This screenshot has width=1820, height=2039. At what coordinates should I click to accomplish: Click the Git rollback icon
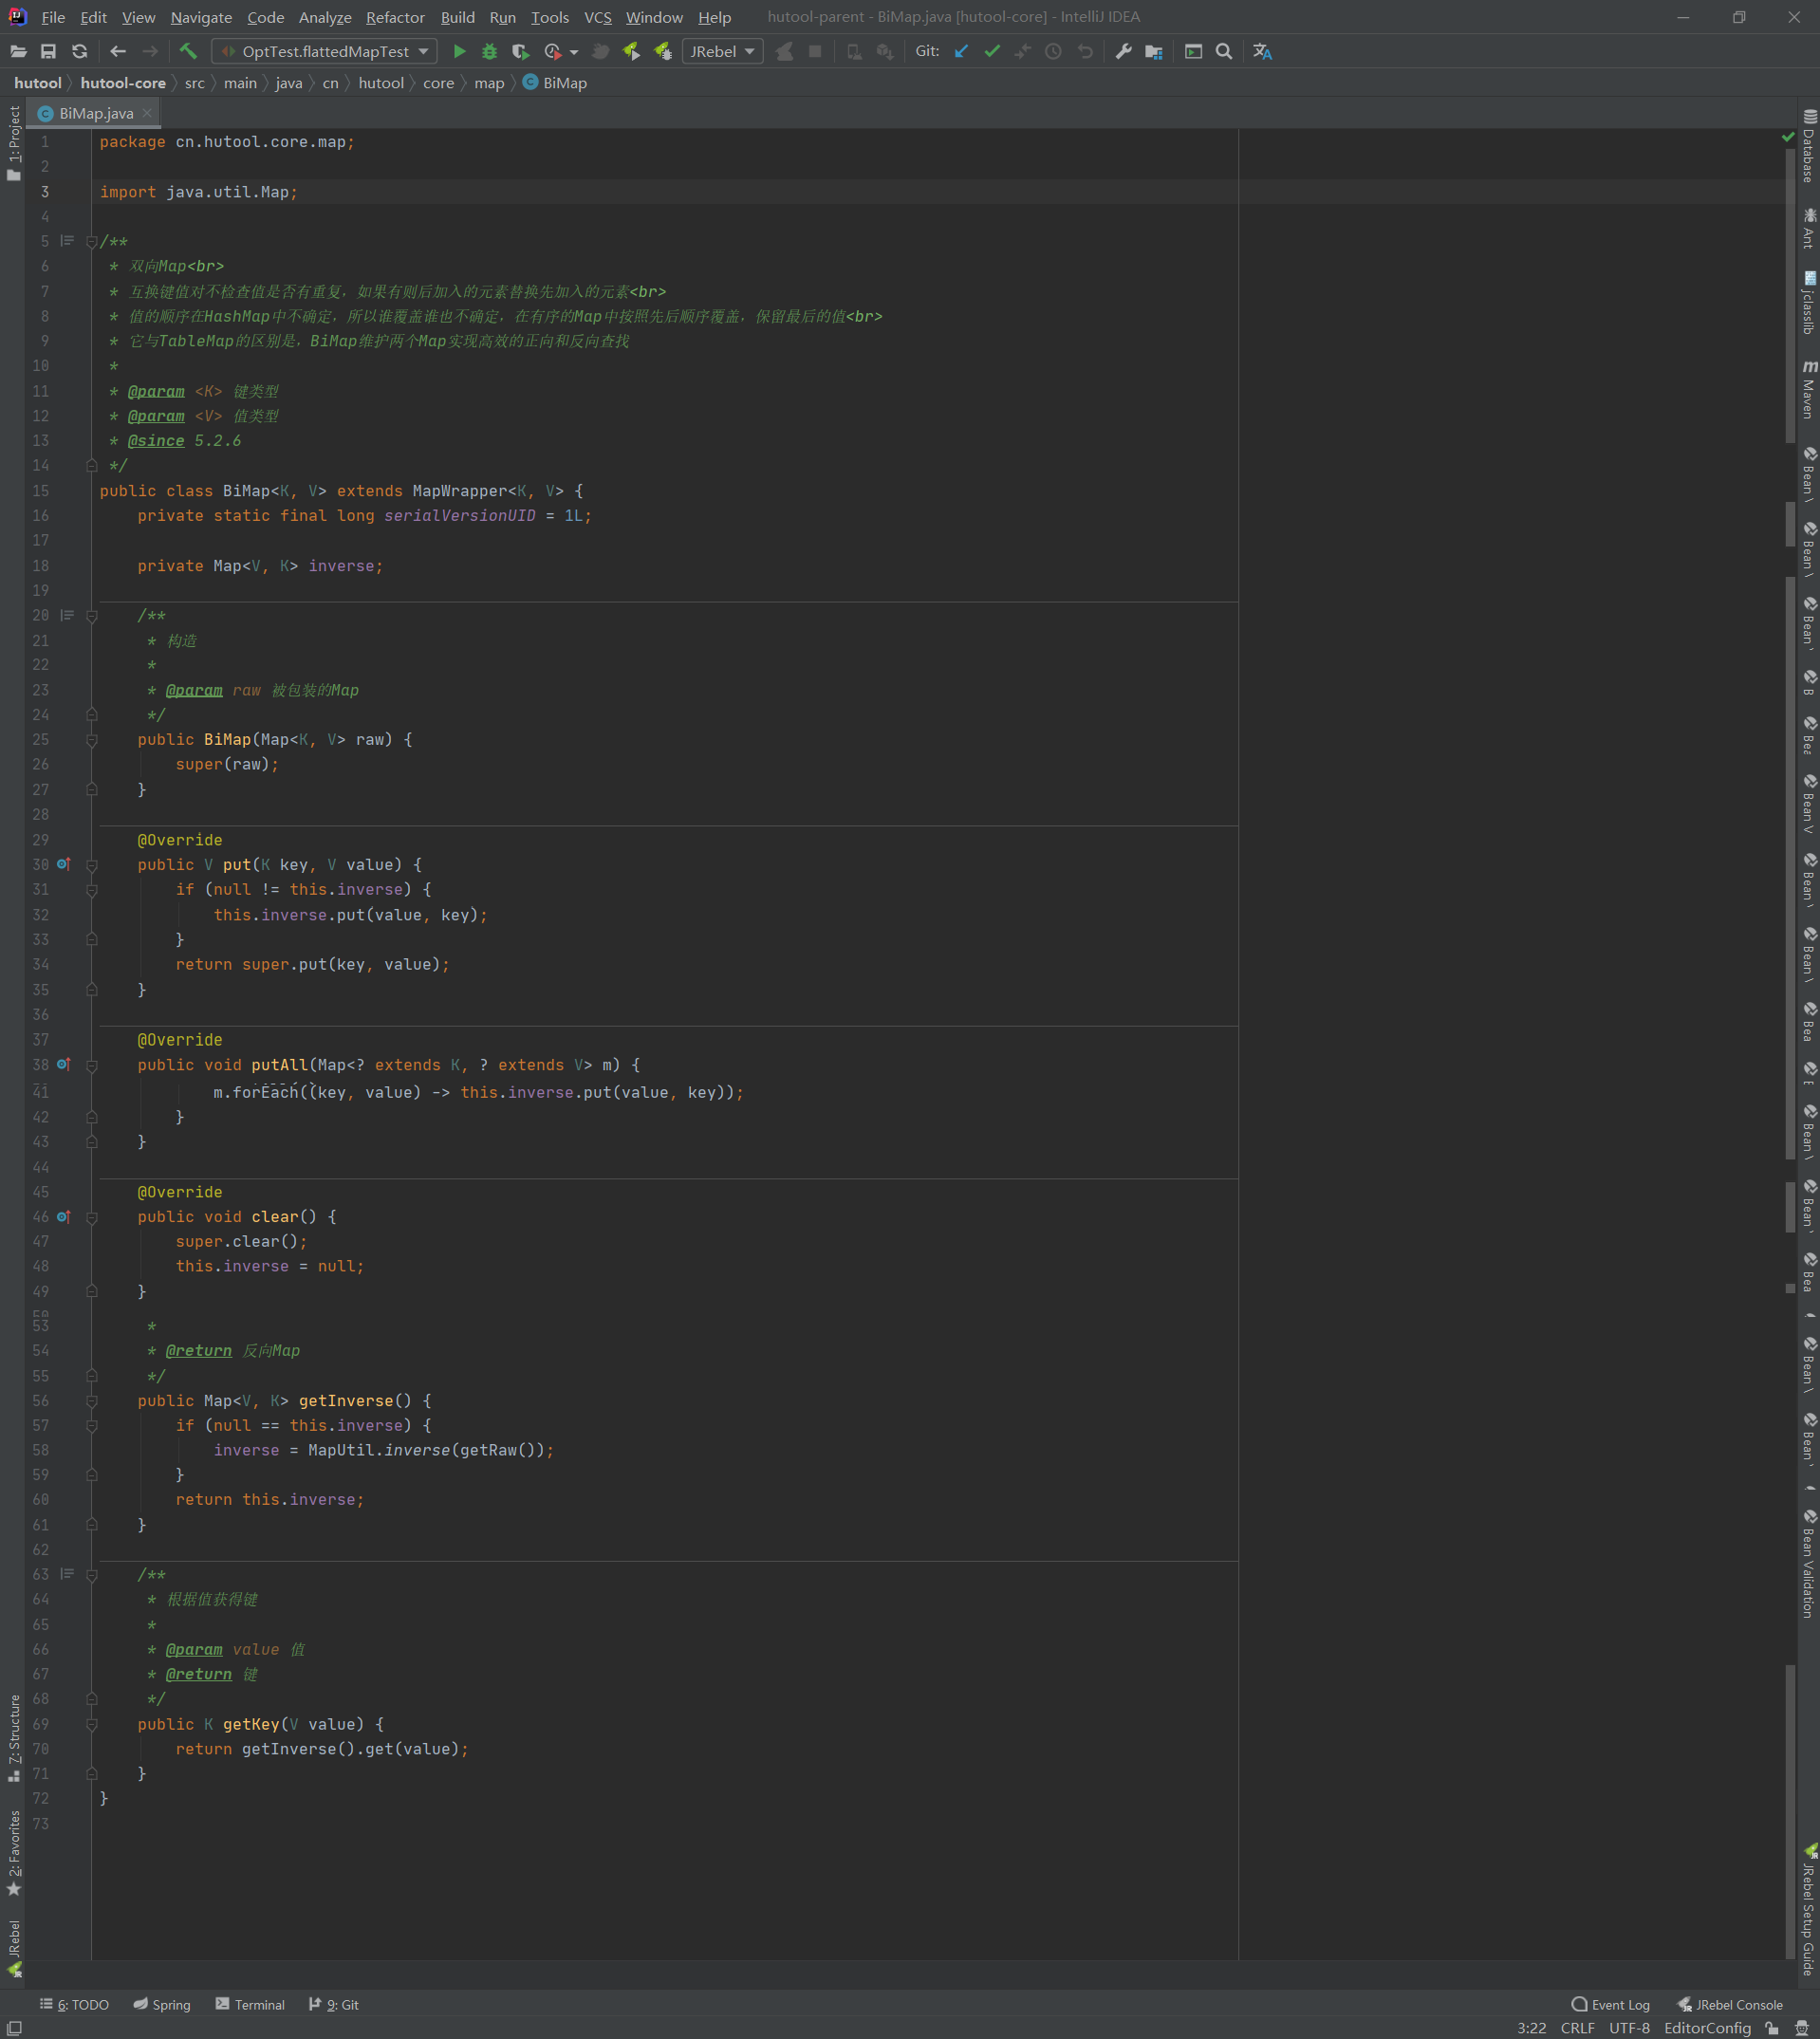click(x=1085, y=51)
